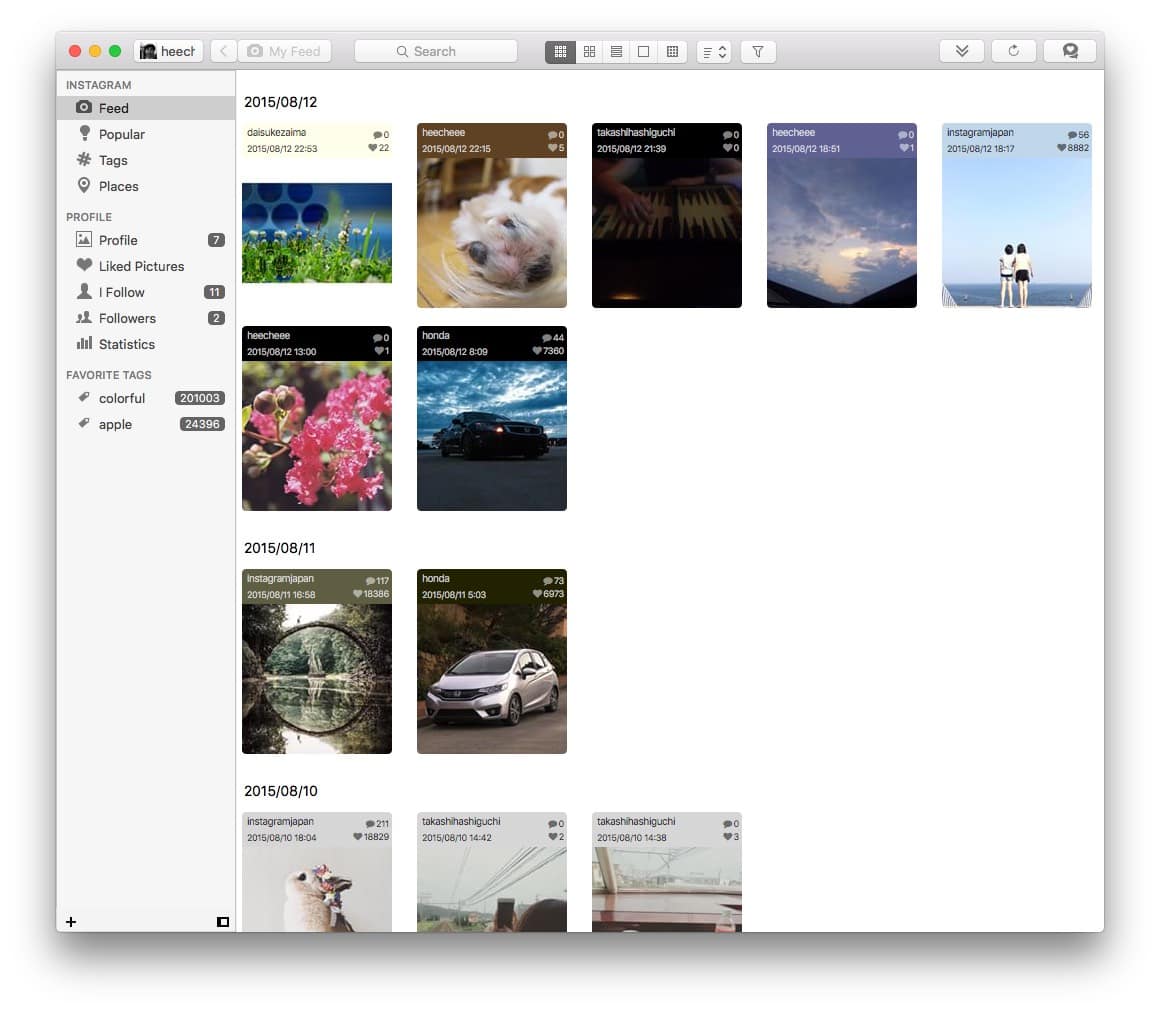
Task: Click inside the Search field
Action: [435, 51]
